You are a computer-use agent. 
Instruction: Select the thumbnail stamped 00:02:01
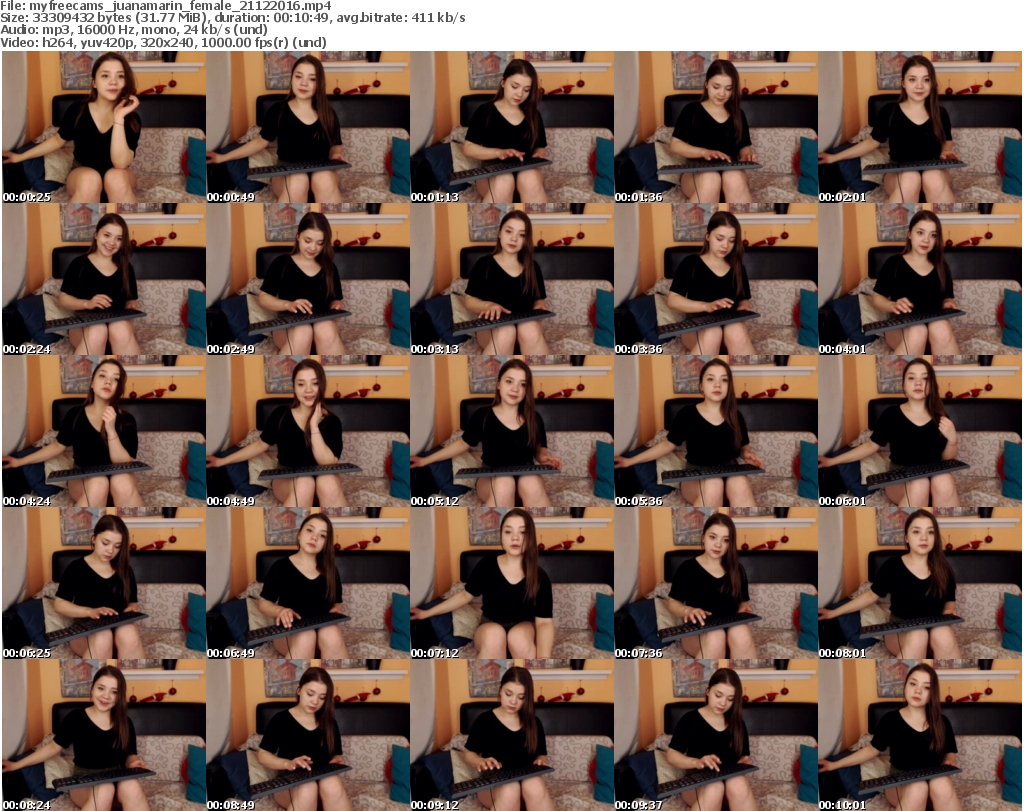point(920,127)
